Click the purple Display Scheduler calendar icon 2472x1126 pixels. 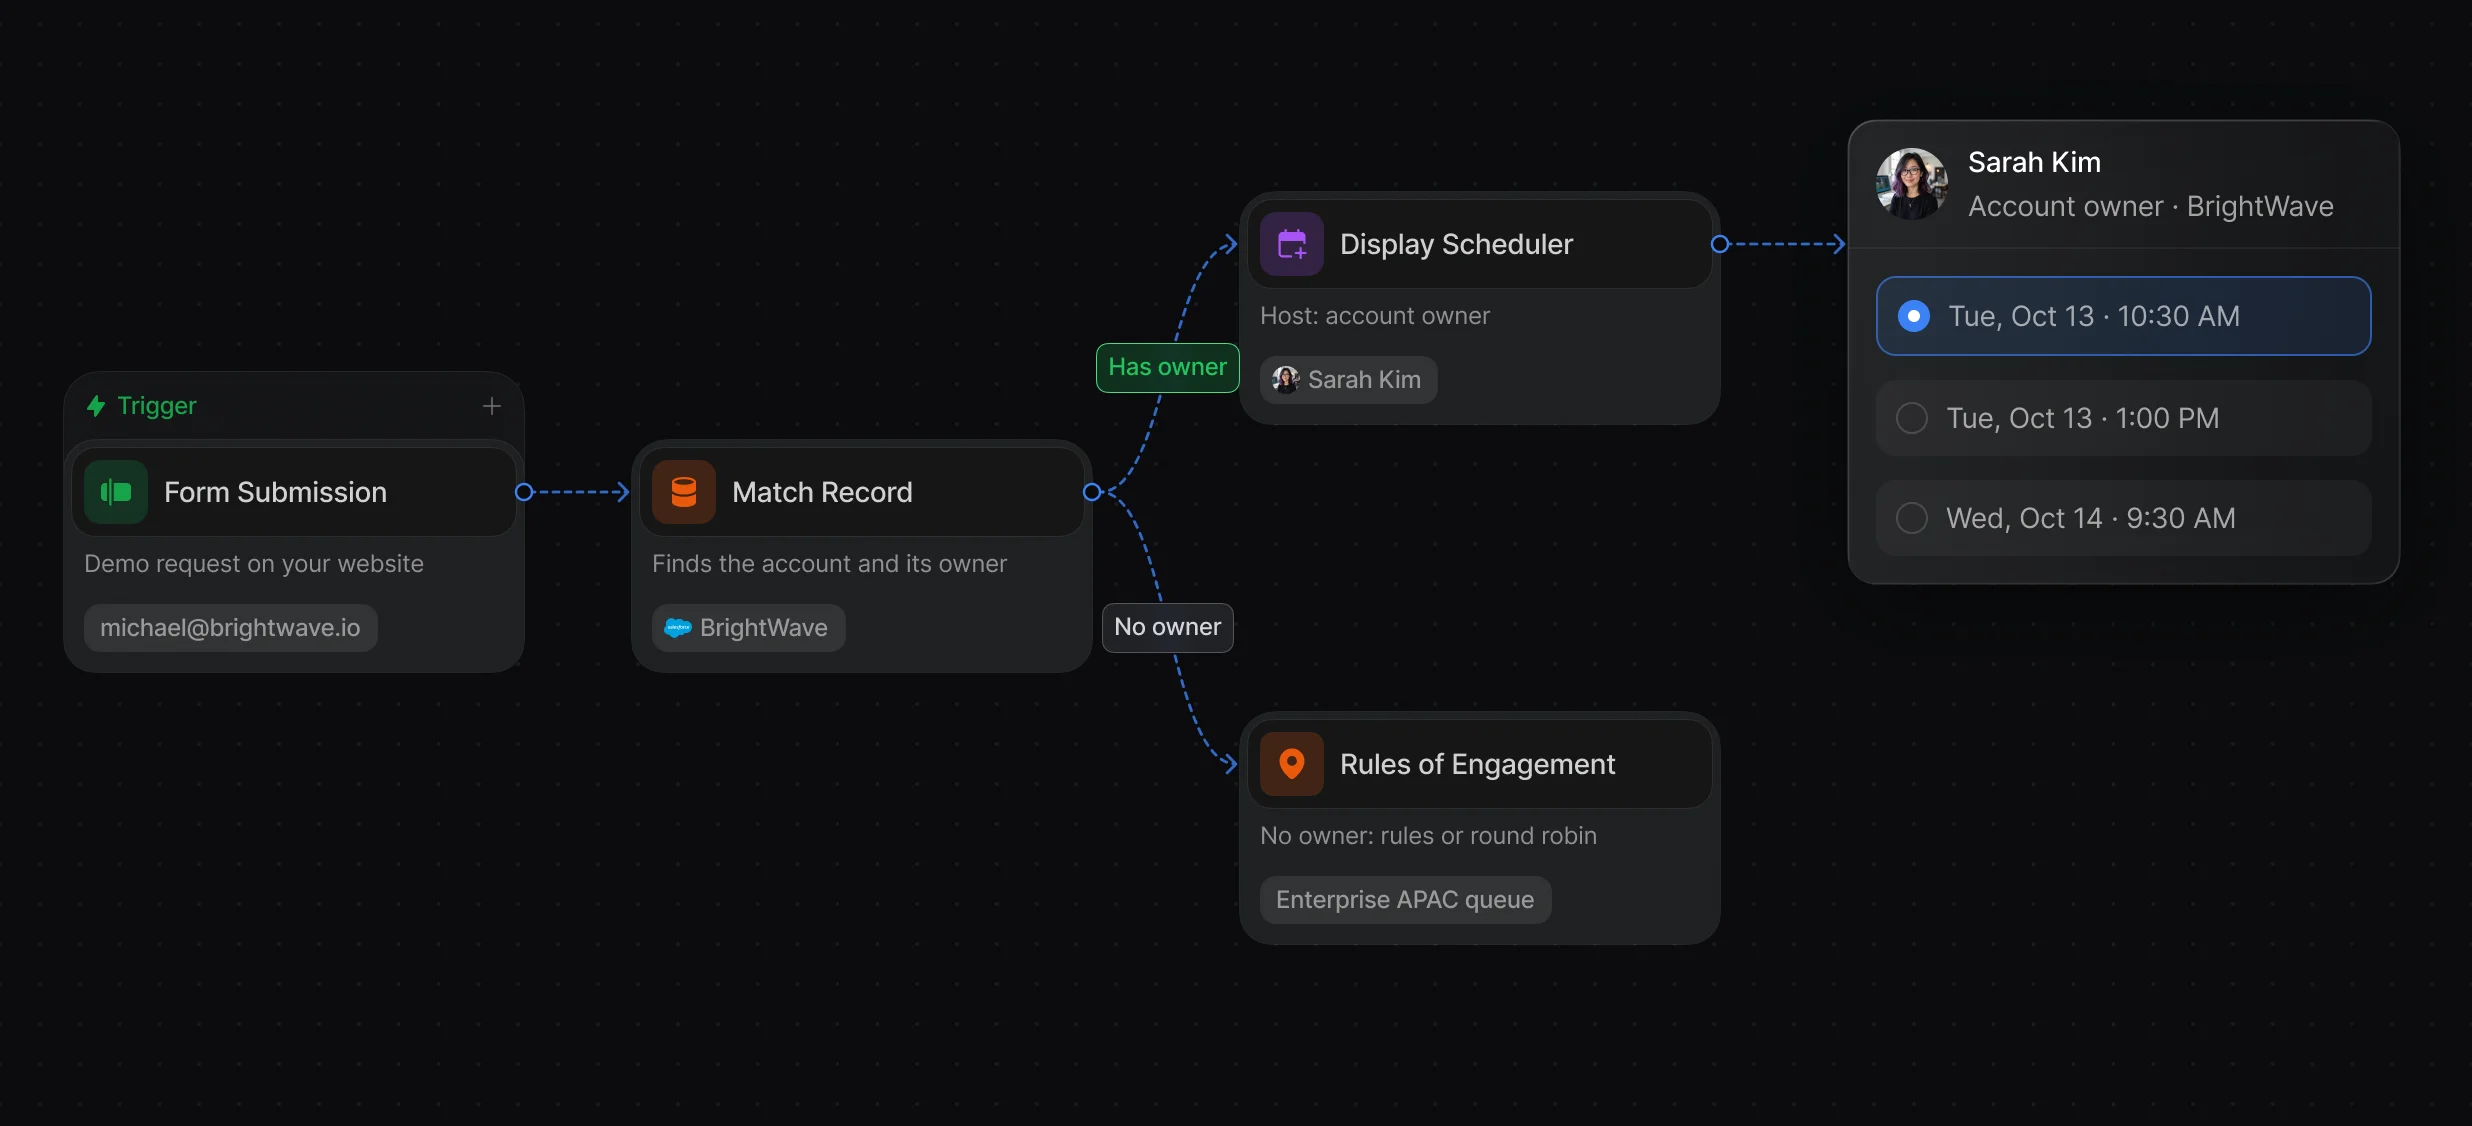(x=1292, y=244)
